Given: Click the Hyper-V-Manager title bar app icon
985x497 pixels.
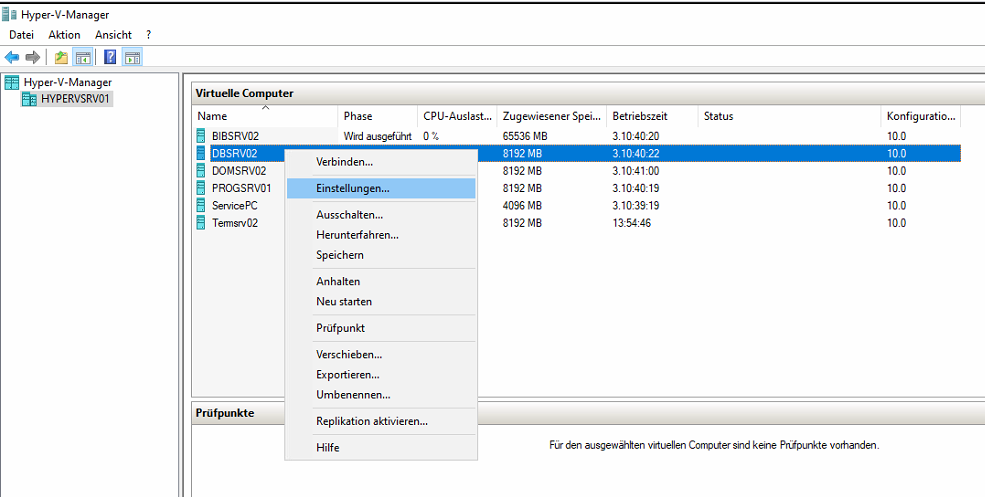Looking at the screenshot, I should pyautogui.click(x=9, y=15).
